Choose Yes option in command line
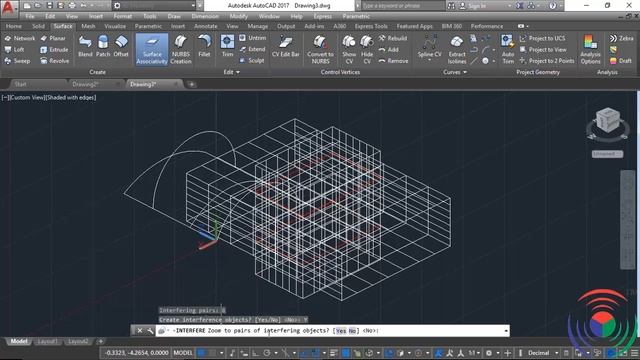The height and width of the screenshot is (360, 640). click(x=341, y=331)
